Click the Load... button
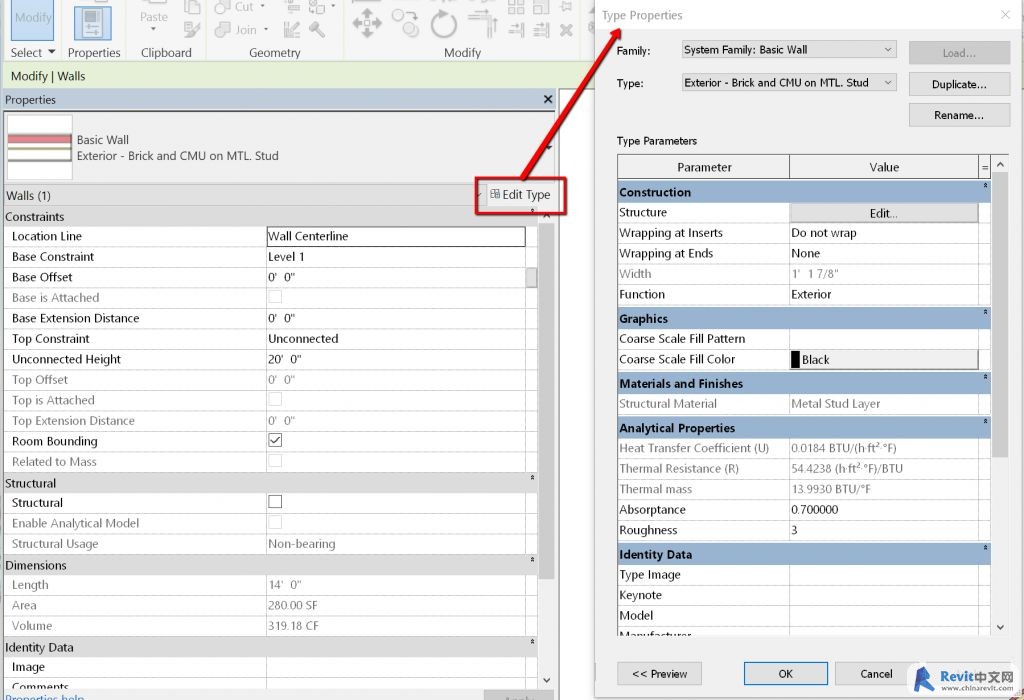The width and height of the screenshot is (1024, 700). pos(959,53)
